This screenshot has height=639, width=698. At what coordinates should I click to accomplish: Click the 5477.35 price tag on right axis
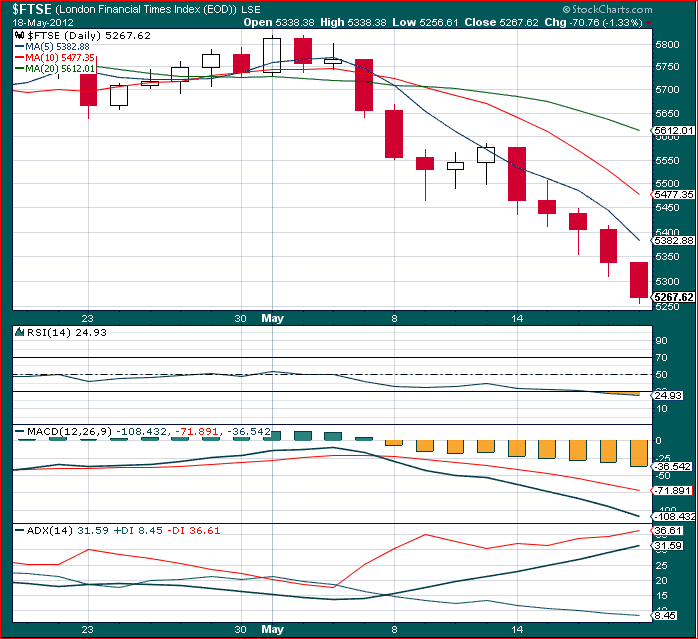click(674, 195)
